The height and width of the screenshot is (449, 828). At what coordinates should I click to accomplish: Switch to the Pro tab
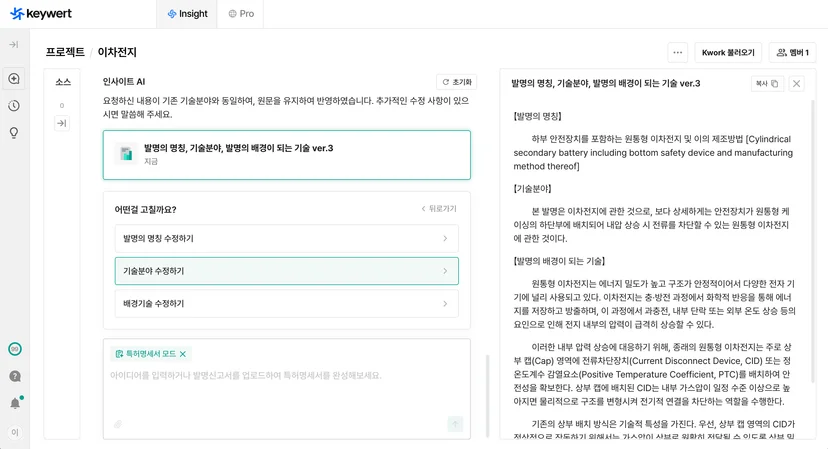point(241,14)
